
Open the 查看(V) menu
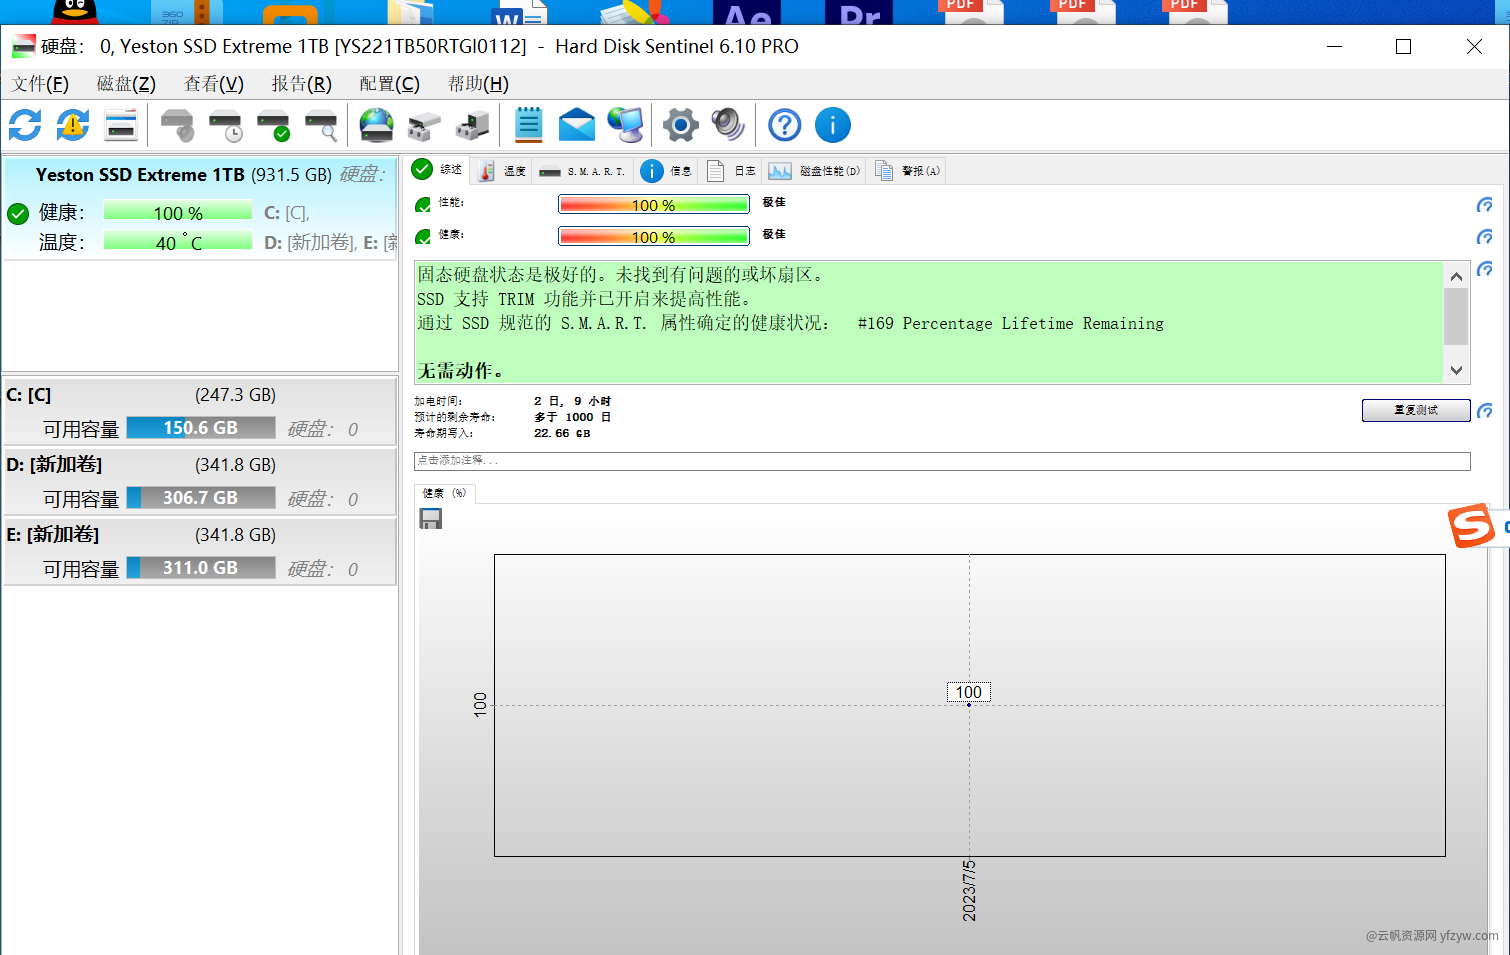click(x=214, y=84)
